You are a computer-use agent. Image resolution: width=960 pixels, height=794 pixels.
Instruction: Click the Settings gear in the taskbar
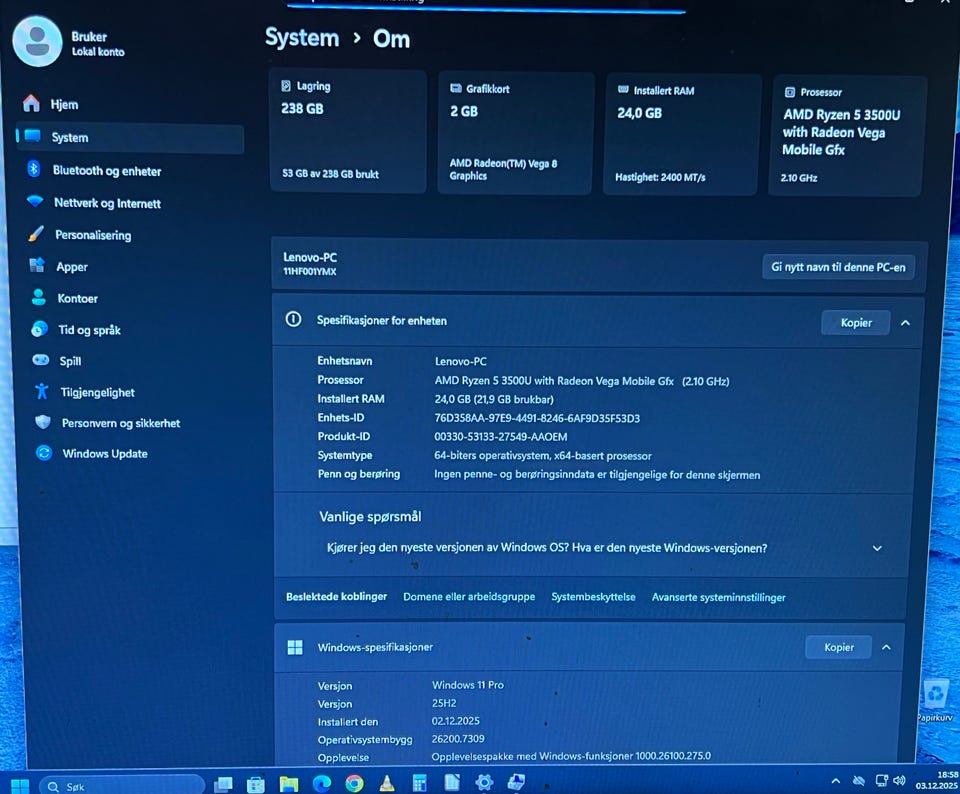click(x=484, y=782)
